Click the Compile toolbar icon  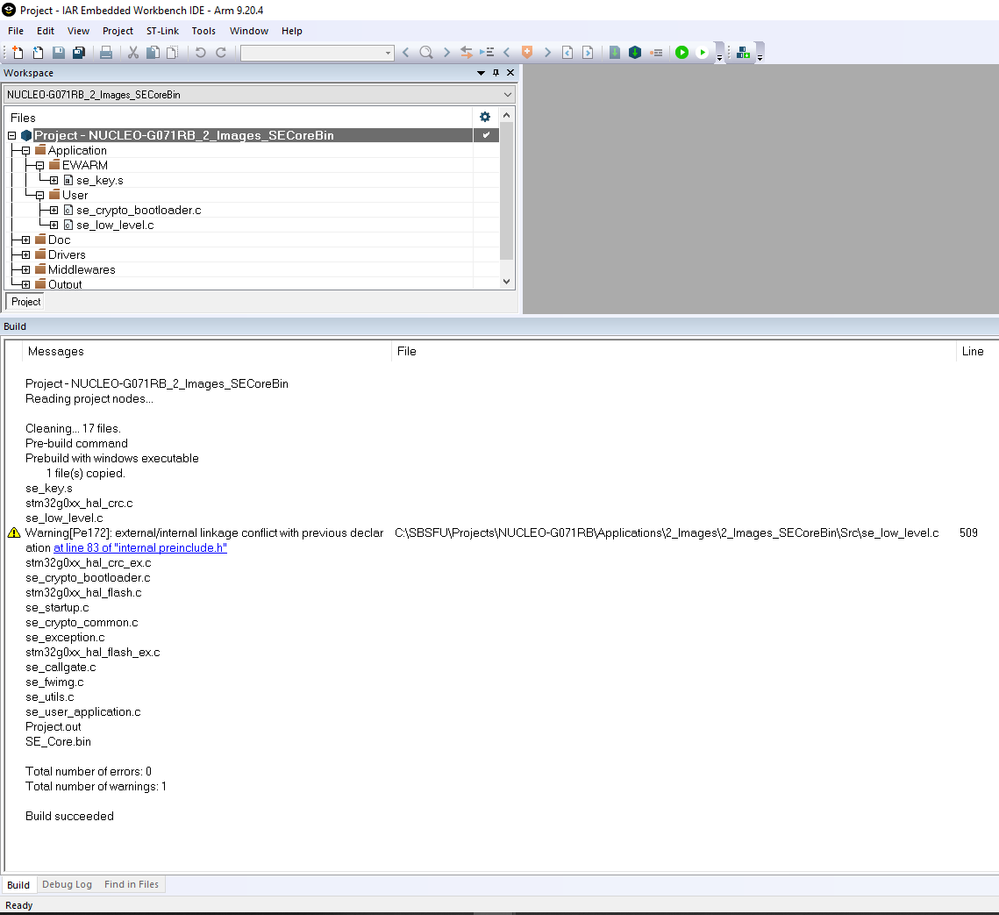pos(615,52)
